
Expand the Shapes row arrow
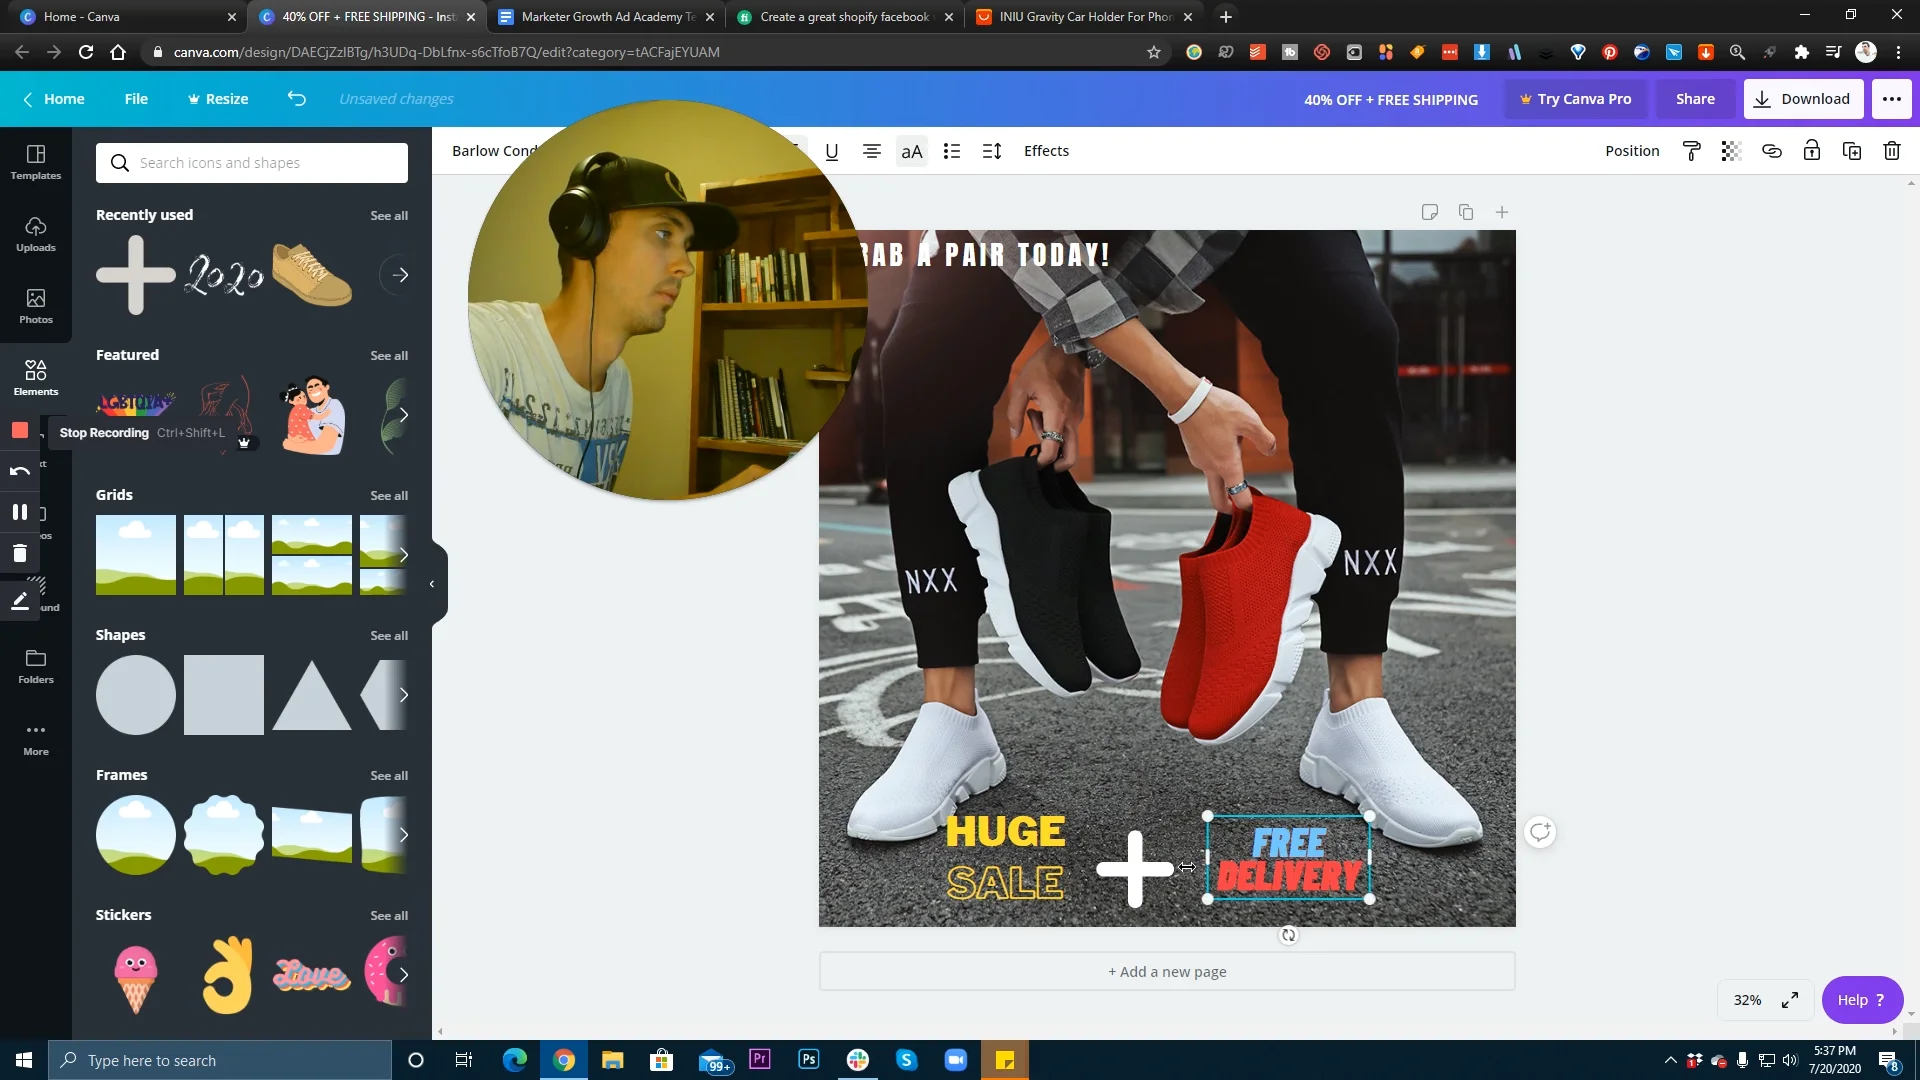click(403, 695)
